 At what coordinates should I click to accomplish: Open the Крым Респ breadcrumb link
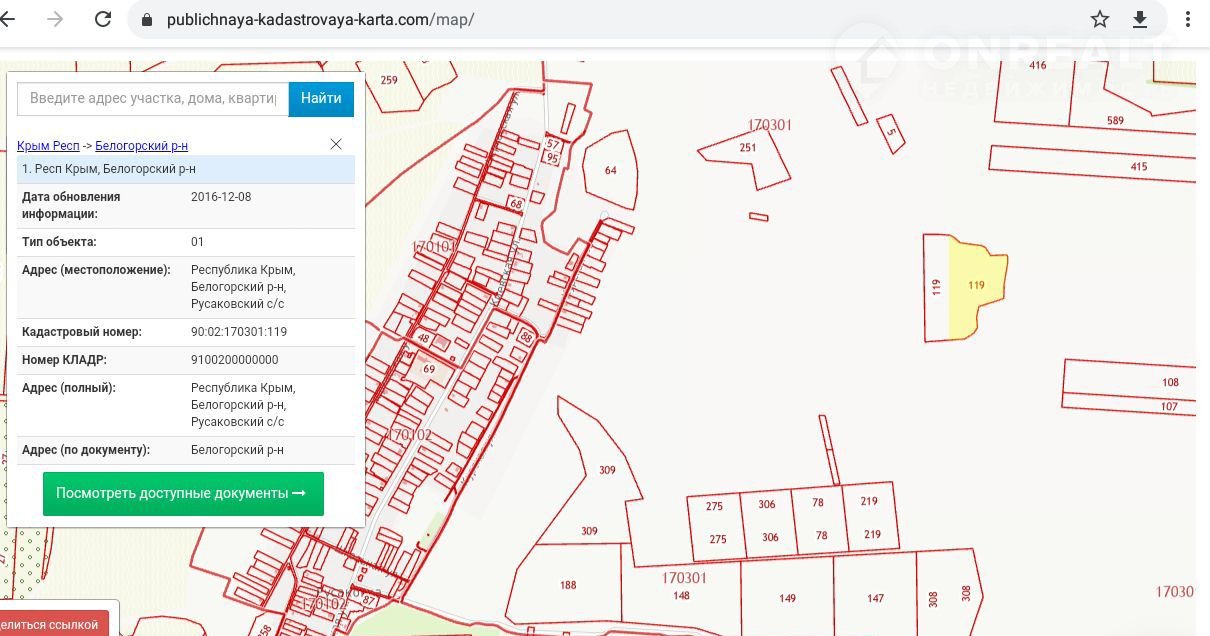[x=48, y=146]
